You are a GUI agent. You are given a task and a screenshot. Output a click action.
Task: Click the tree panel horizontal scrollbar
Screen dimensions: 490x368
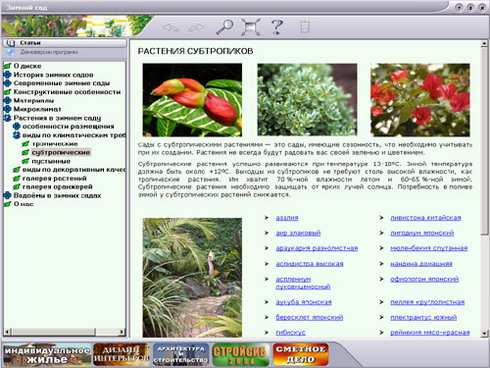point(64,332)
